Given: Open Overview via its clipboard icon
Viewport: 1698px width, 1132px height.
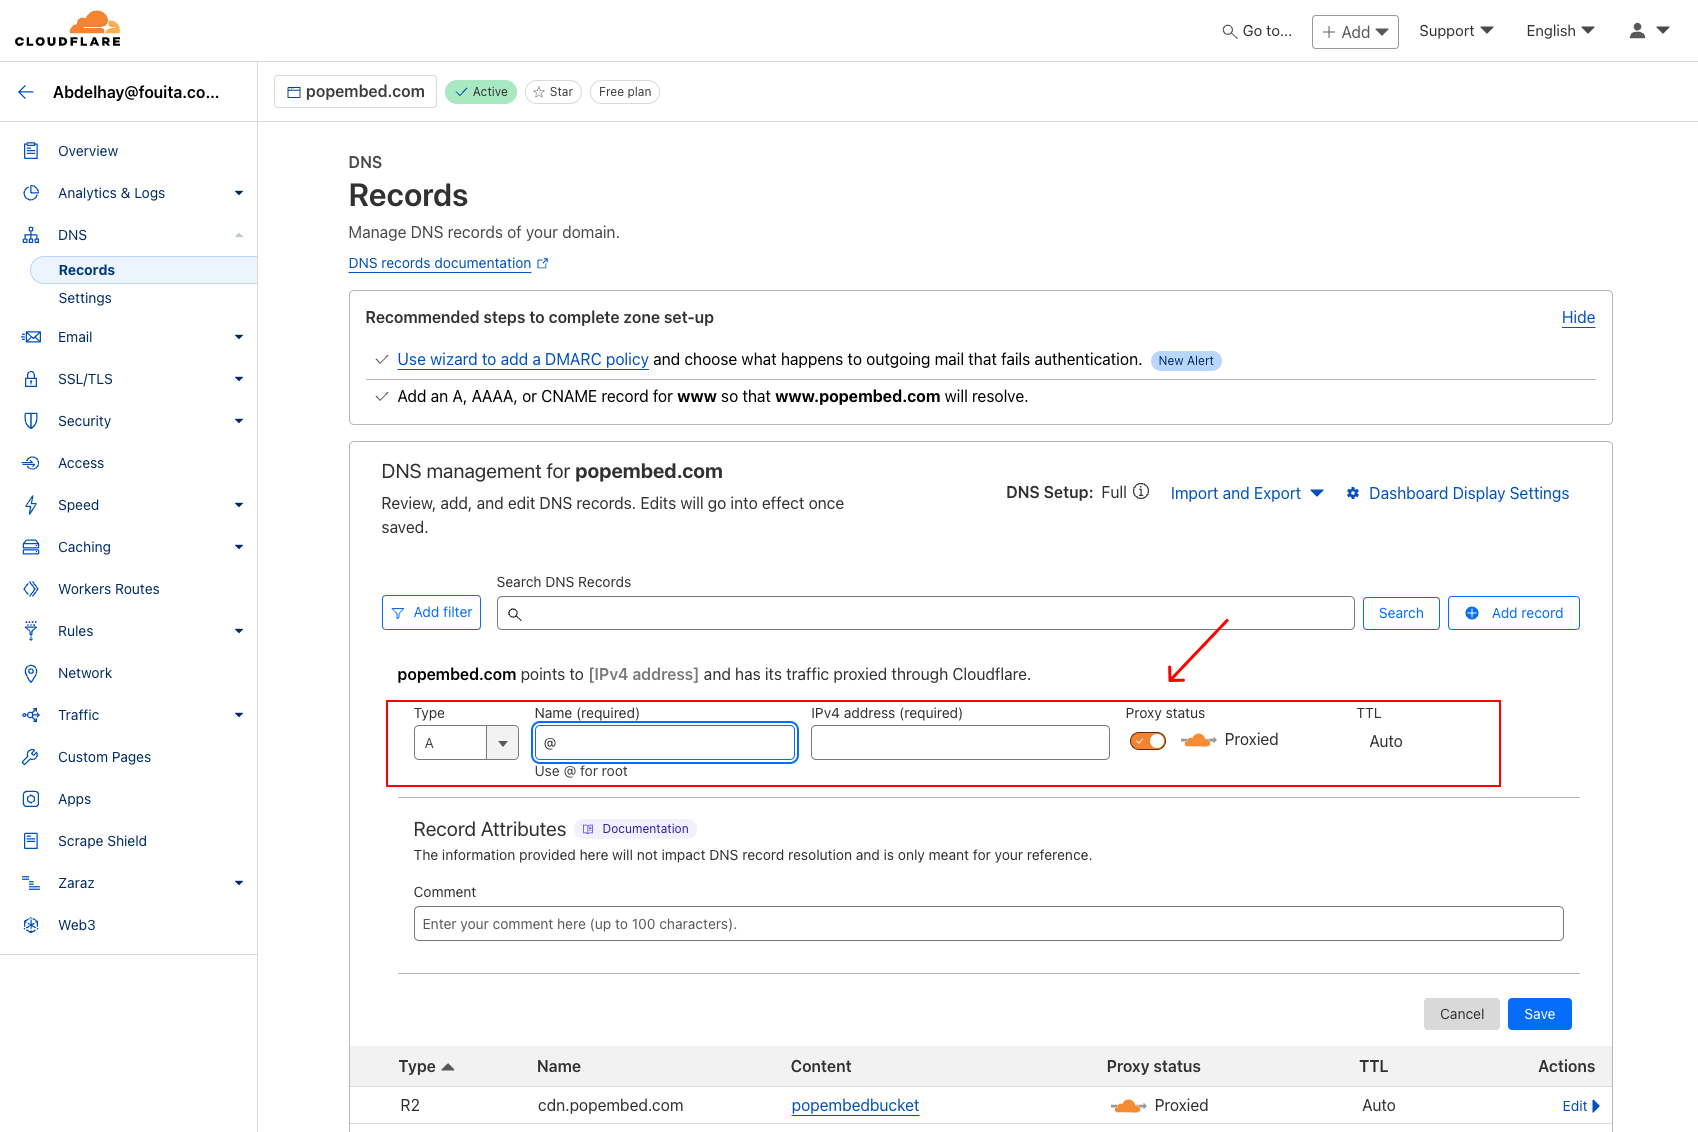Looking at the screenshot, I should point(31,151).
